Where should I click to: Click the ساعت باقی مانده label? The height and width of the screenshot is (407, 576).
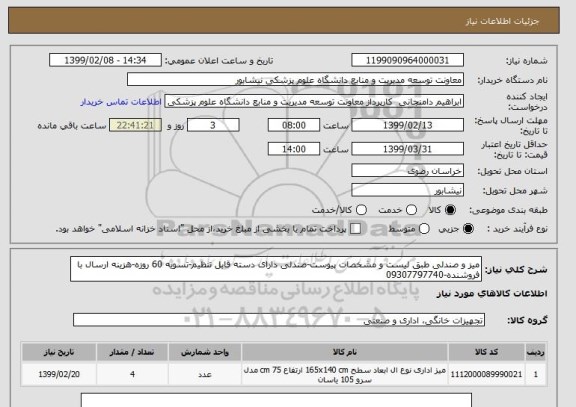72,126
